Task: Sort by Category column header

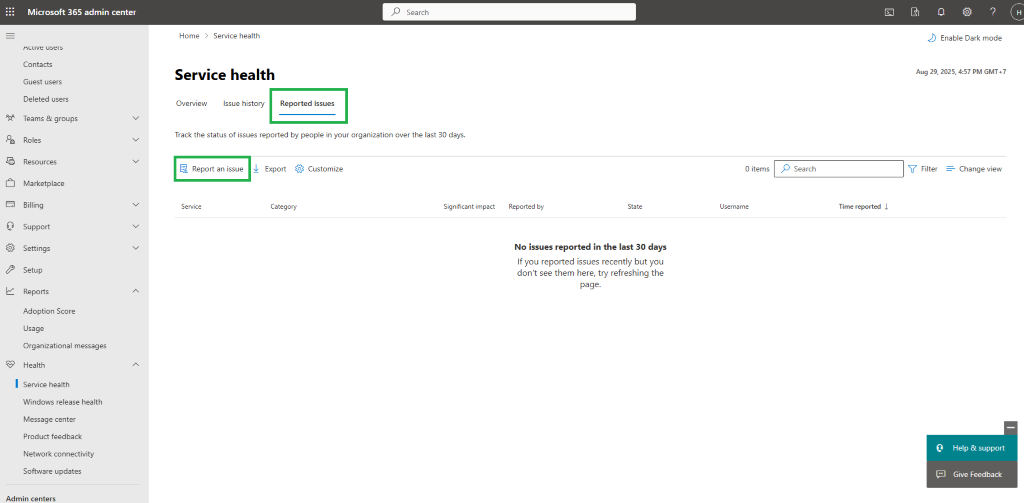Action: [283, 206]
